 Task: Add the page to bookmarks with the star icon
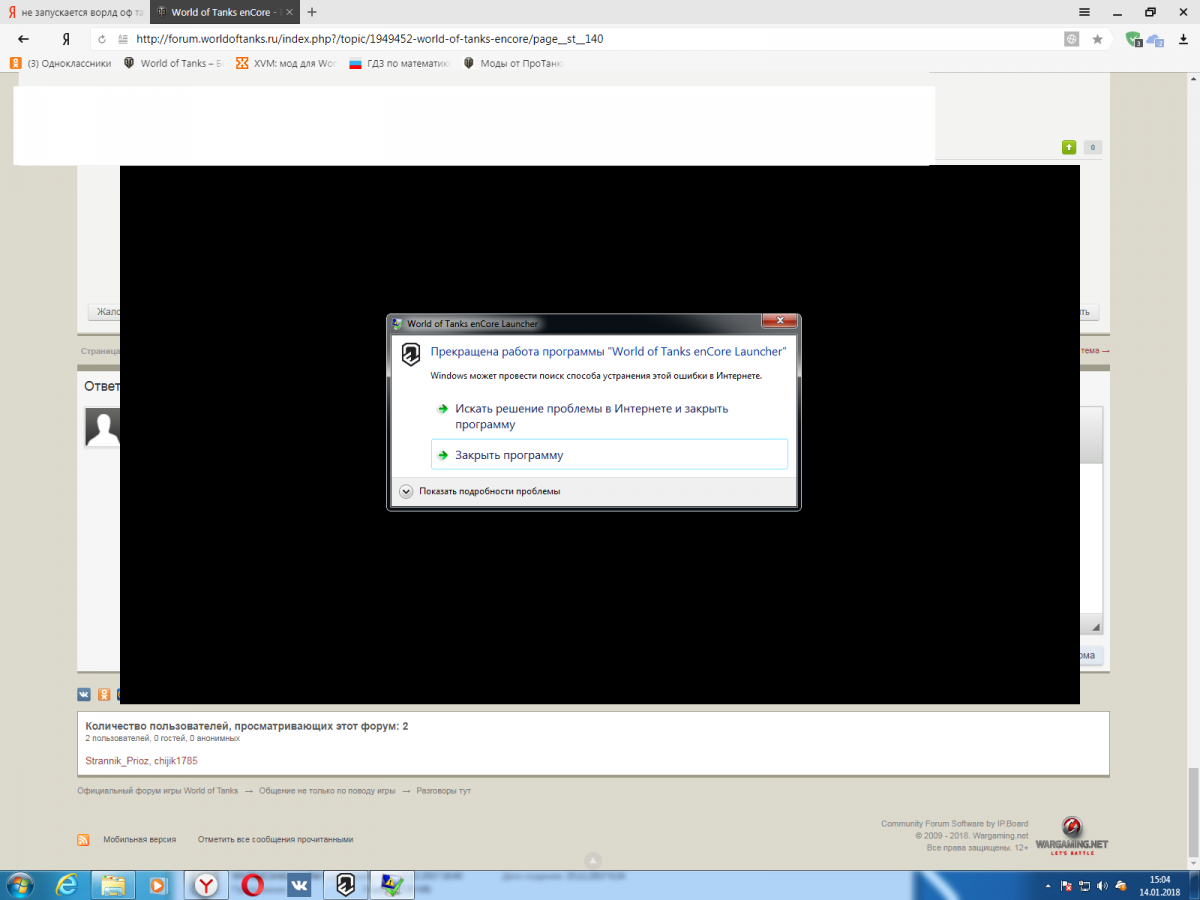pos(1097,39)
